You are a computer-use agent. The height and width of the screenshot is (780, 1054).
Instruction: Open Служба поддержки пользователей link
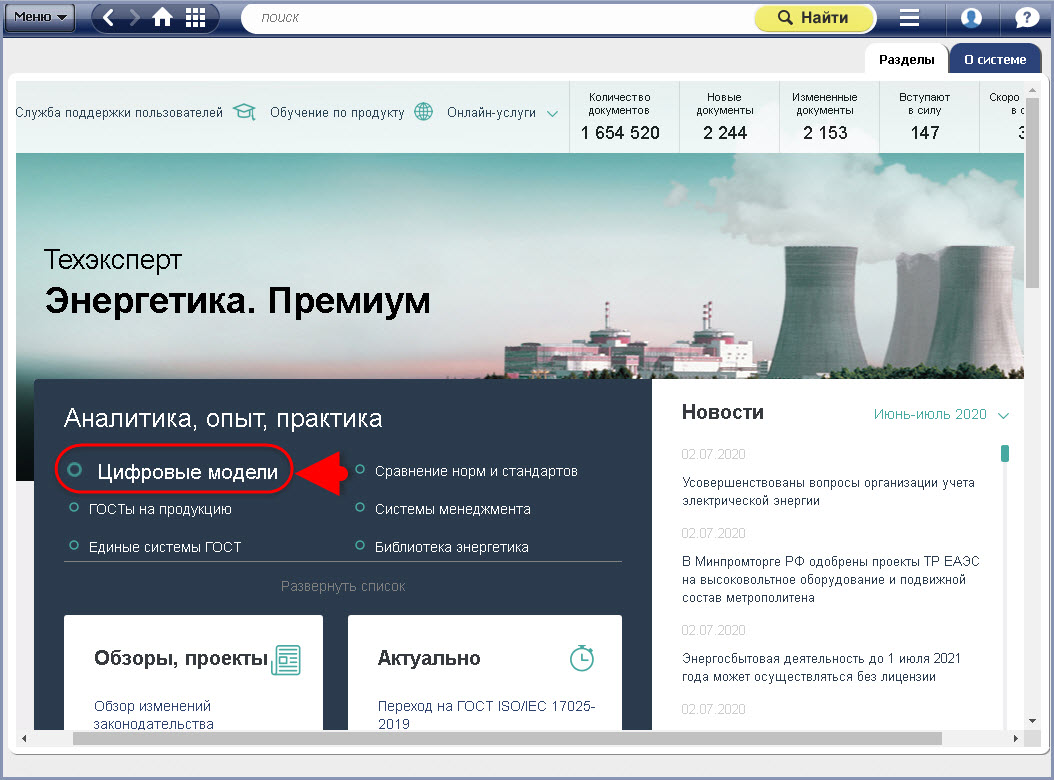coord(119,112)
